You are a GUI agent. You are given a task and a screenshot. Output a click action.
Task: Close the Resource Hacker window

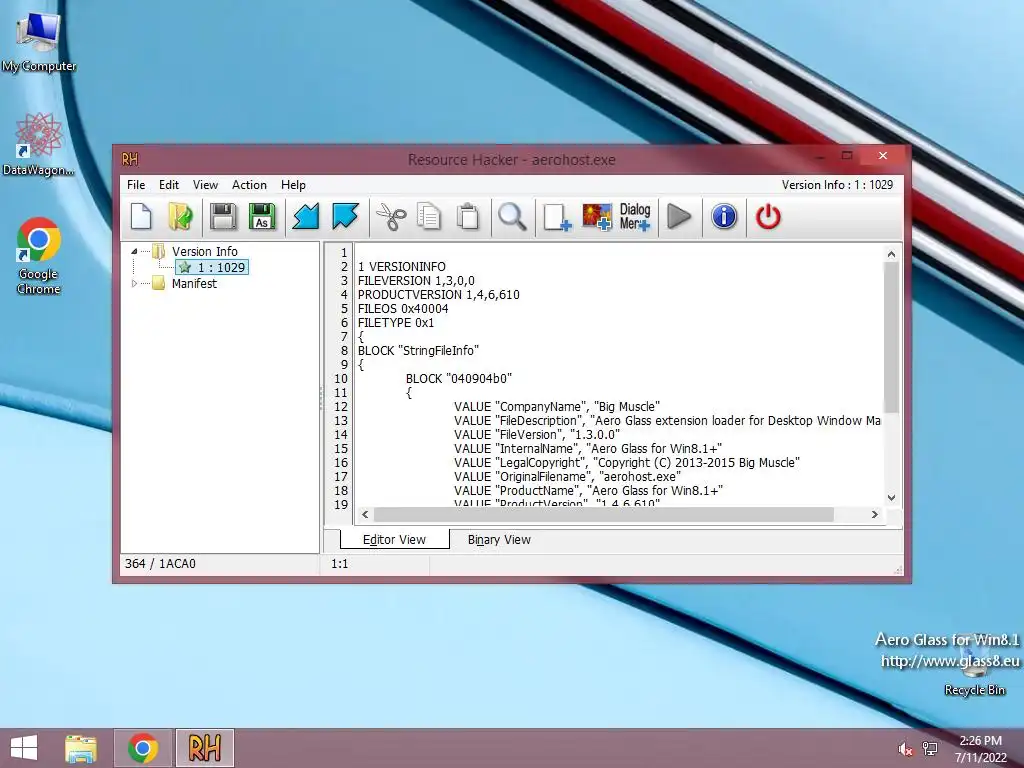click(x=883, y=155)
